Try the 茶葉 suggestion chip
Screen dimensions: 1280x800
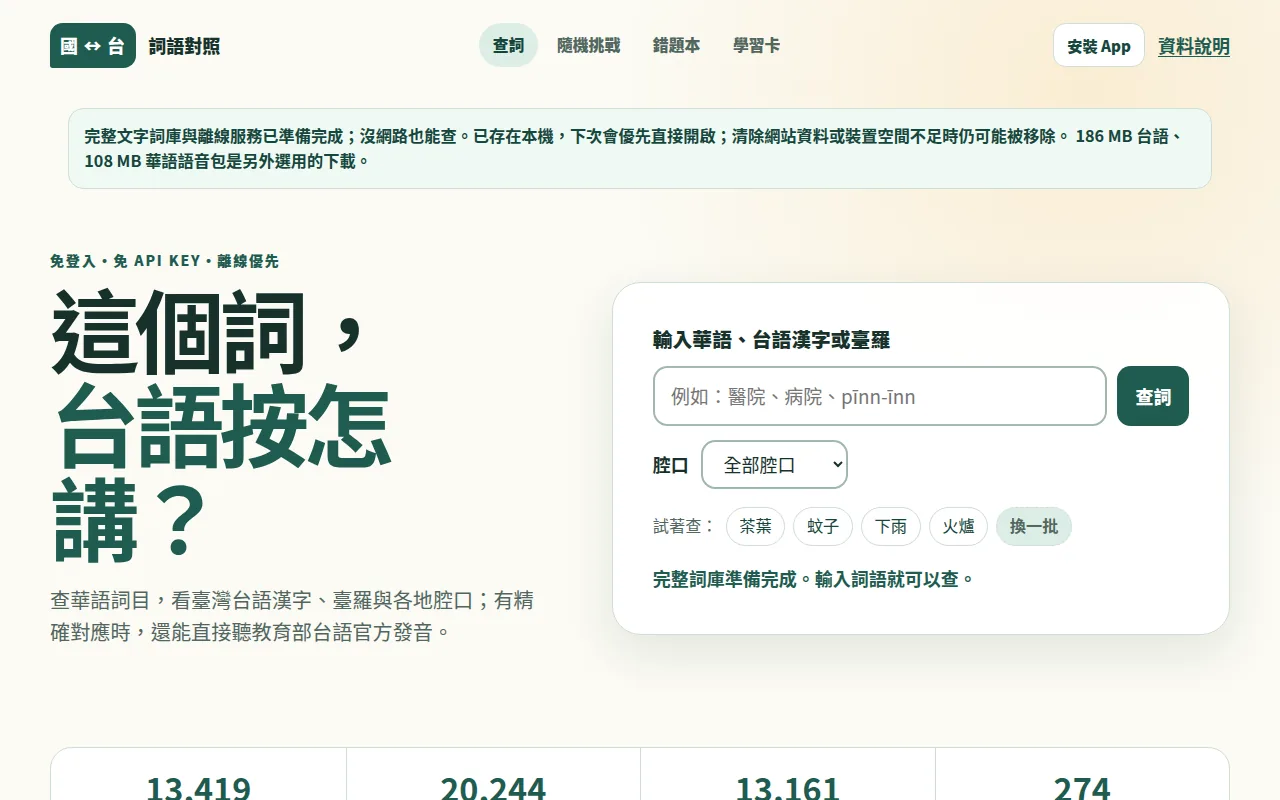click(755, 526)
